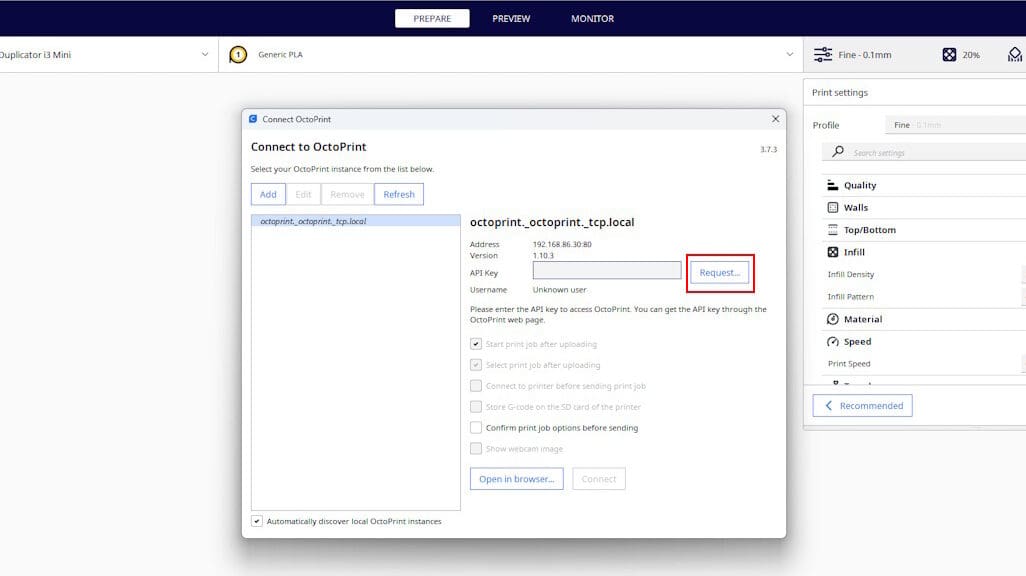Select the Print Speed setting
Screen dimensions: 1026x576
coord(849,364)
